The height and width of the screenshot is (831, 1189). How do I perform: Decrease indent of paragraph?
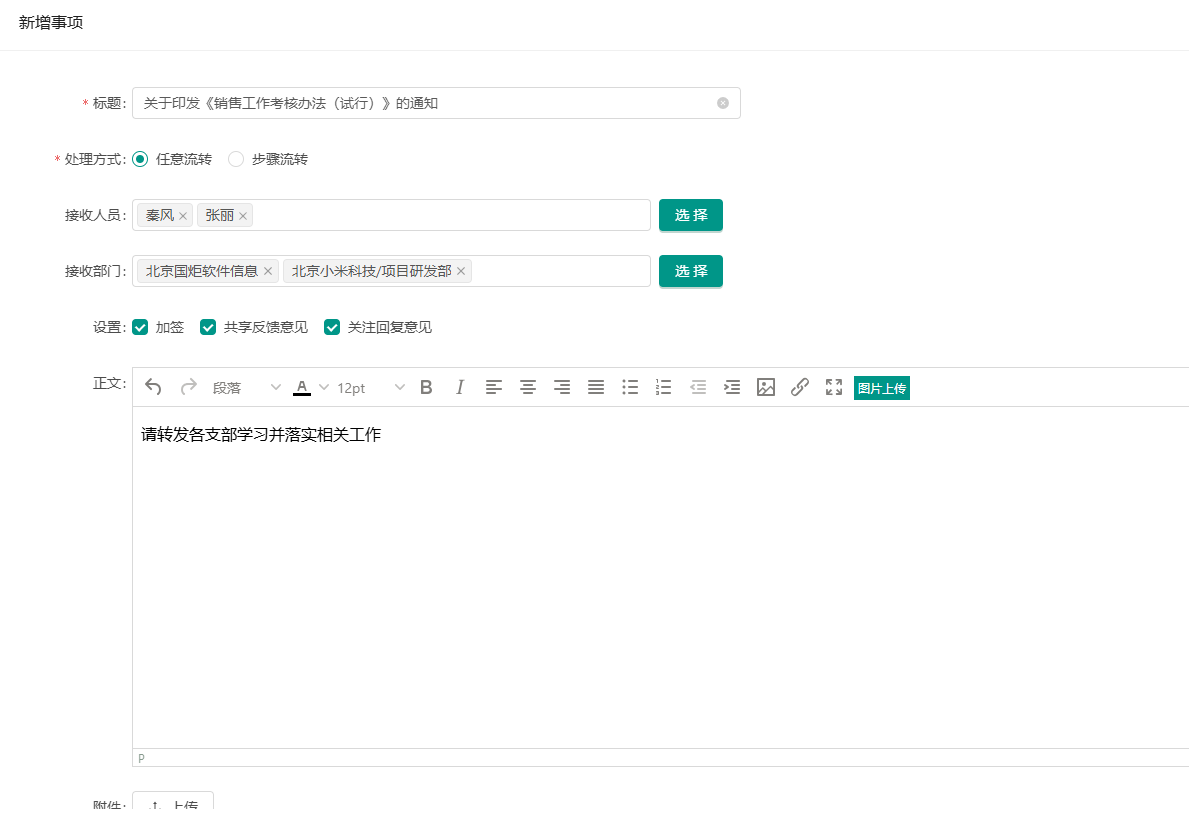click(698, 387)
